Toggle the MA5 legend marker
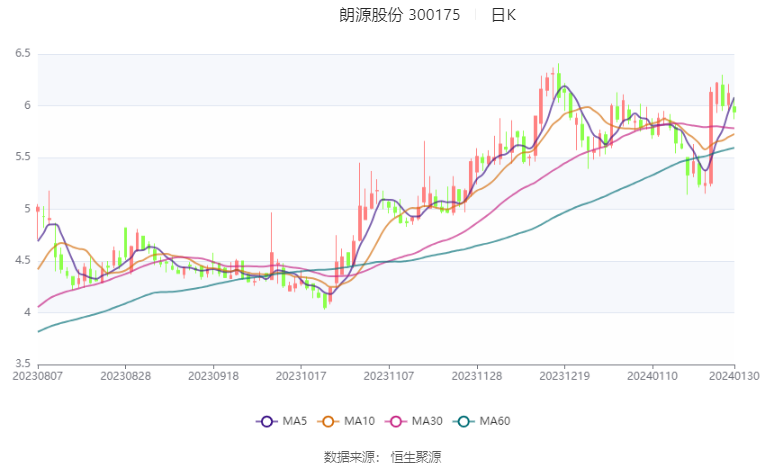 [x=266, y=422]
